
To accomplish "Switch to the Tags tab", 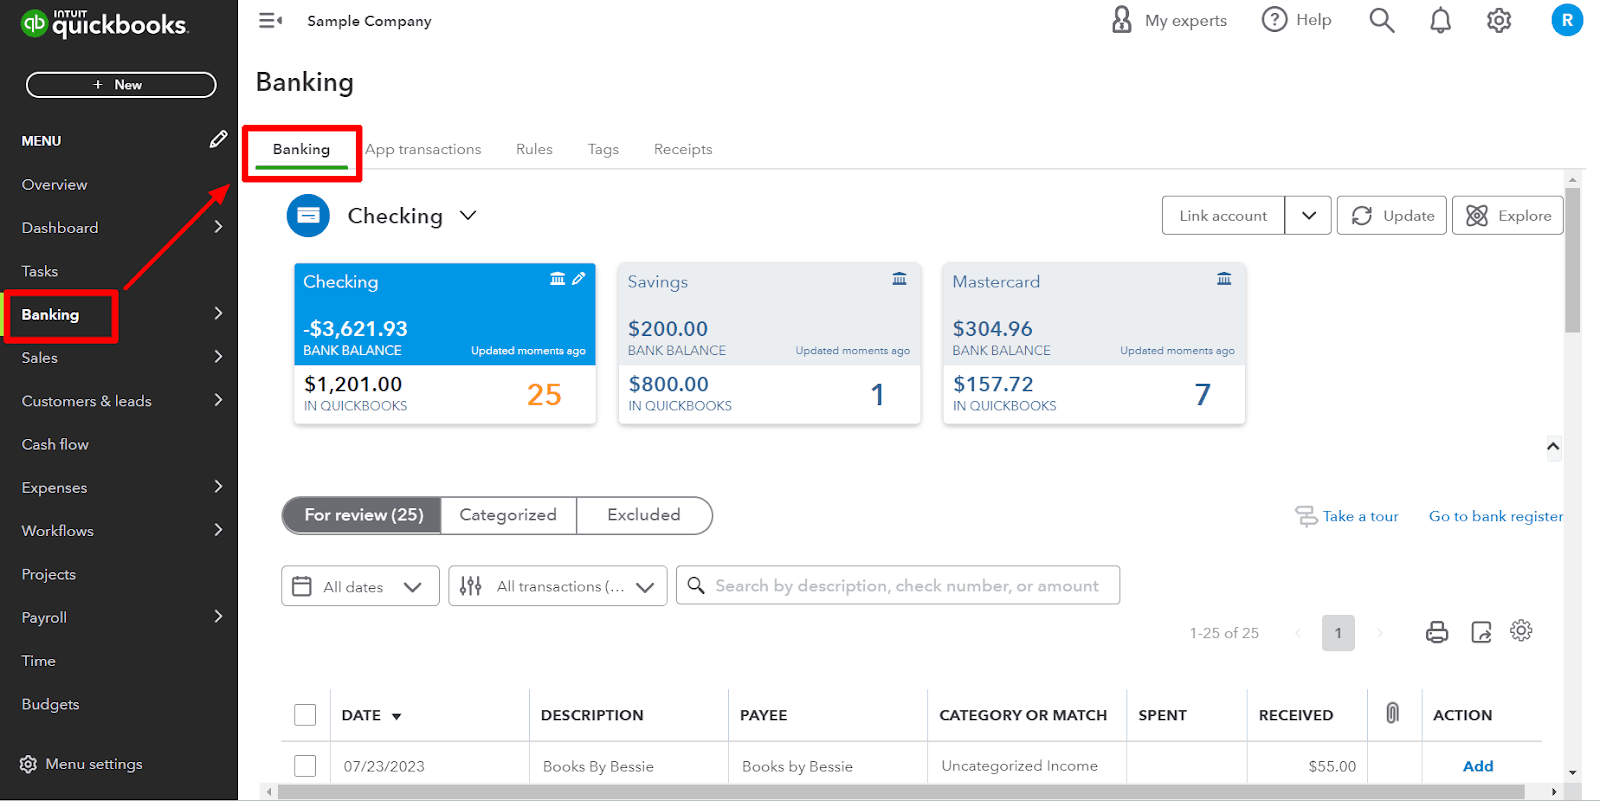I will [x=603, y=149].
